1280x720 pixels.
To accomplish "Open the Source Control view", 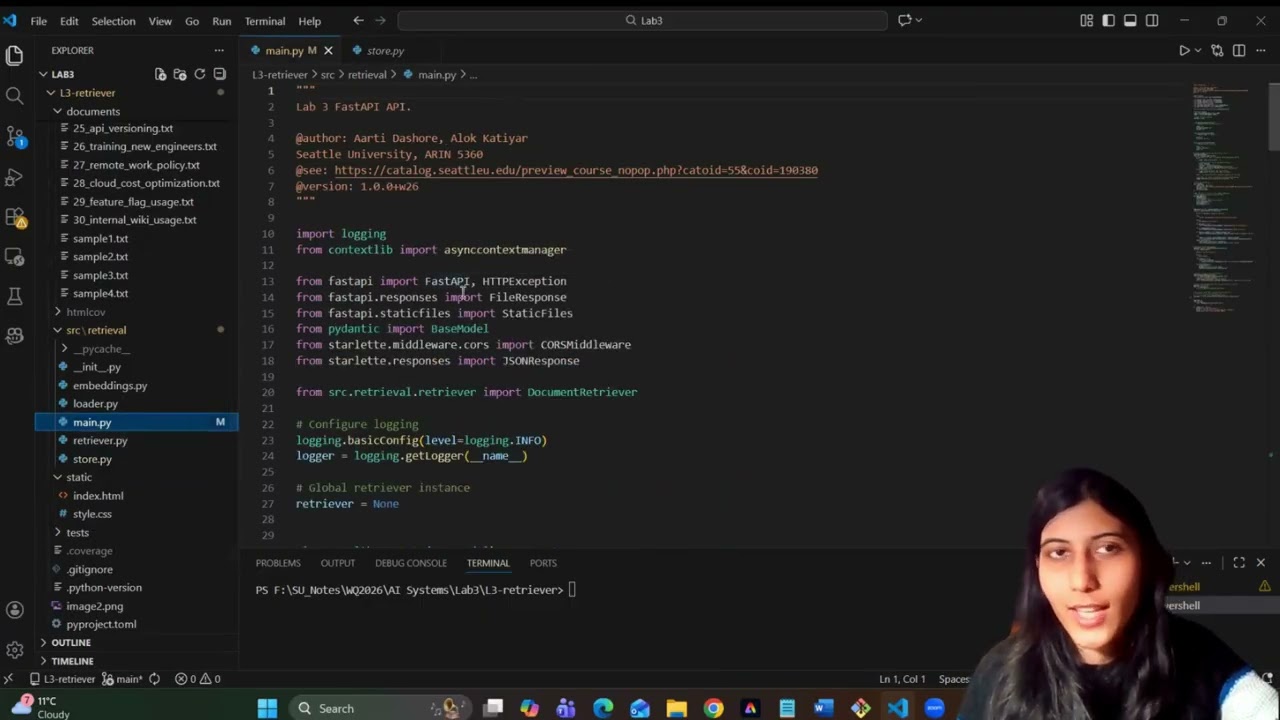I will point(14,137).
